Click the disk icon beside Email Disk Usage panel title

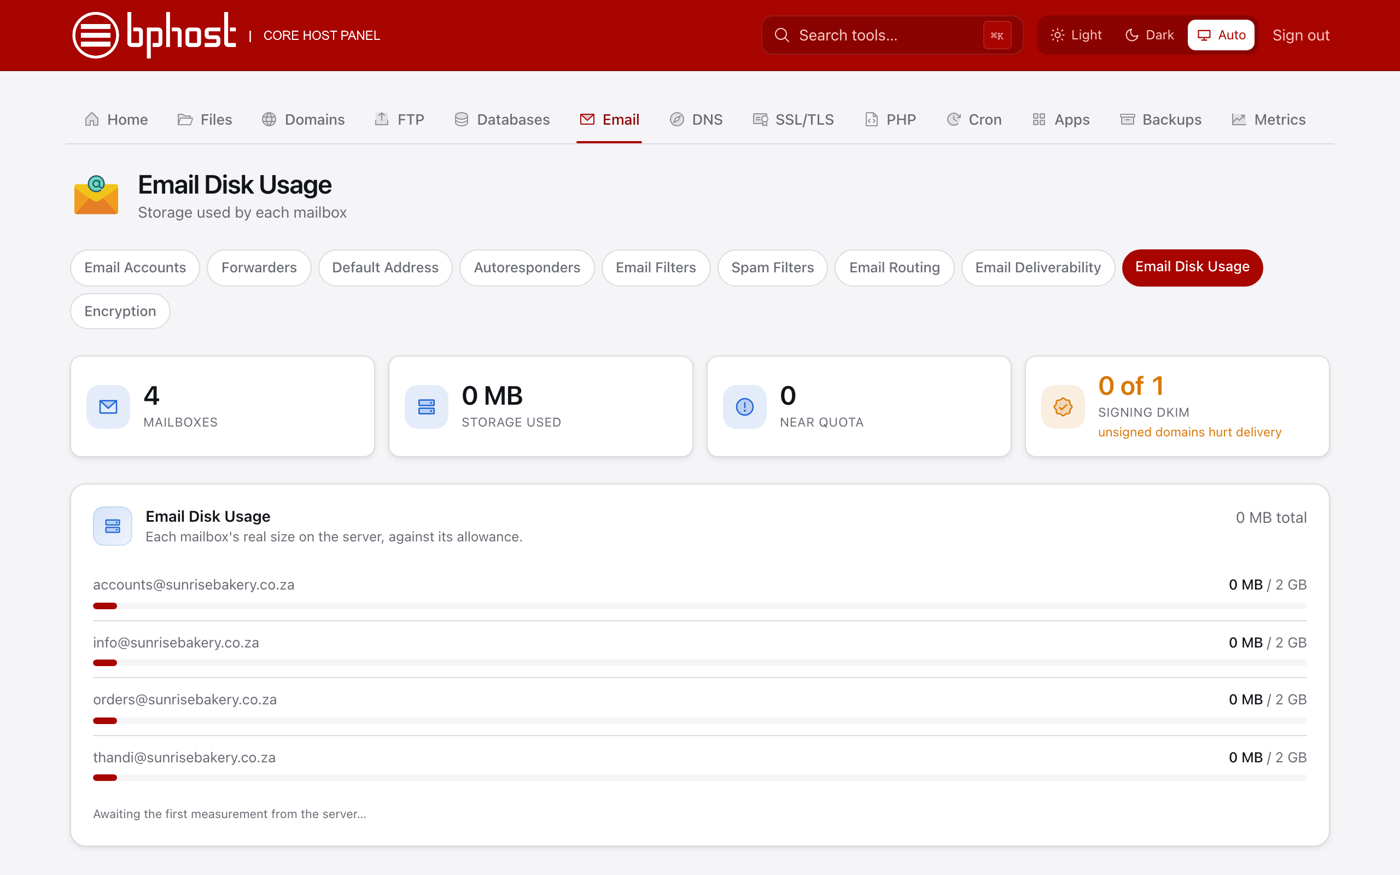[x=112, y=526]
